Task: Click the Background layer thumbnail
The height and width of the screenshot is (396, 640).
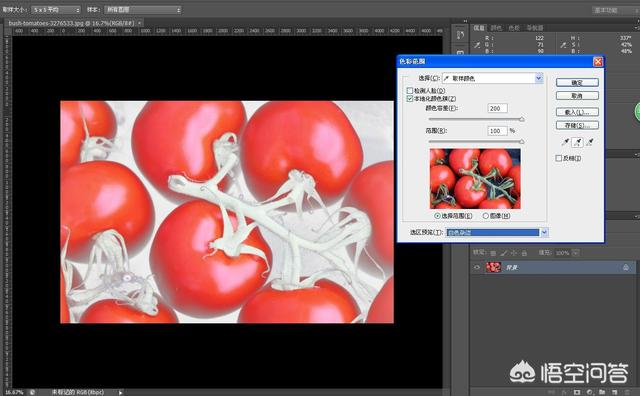Action: 493,267
